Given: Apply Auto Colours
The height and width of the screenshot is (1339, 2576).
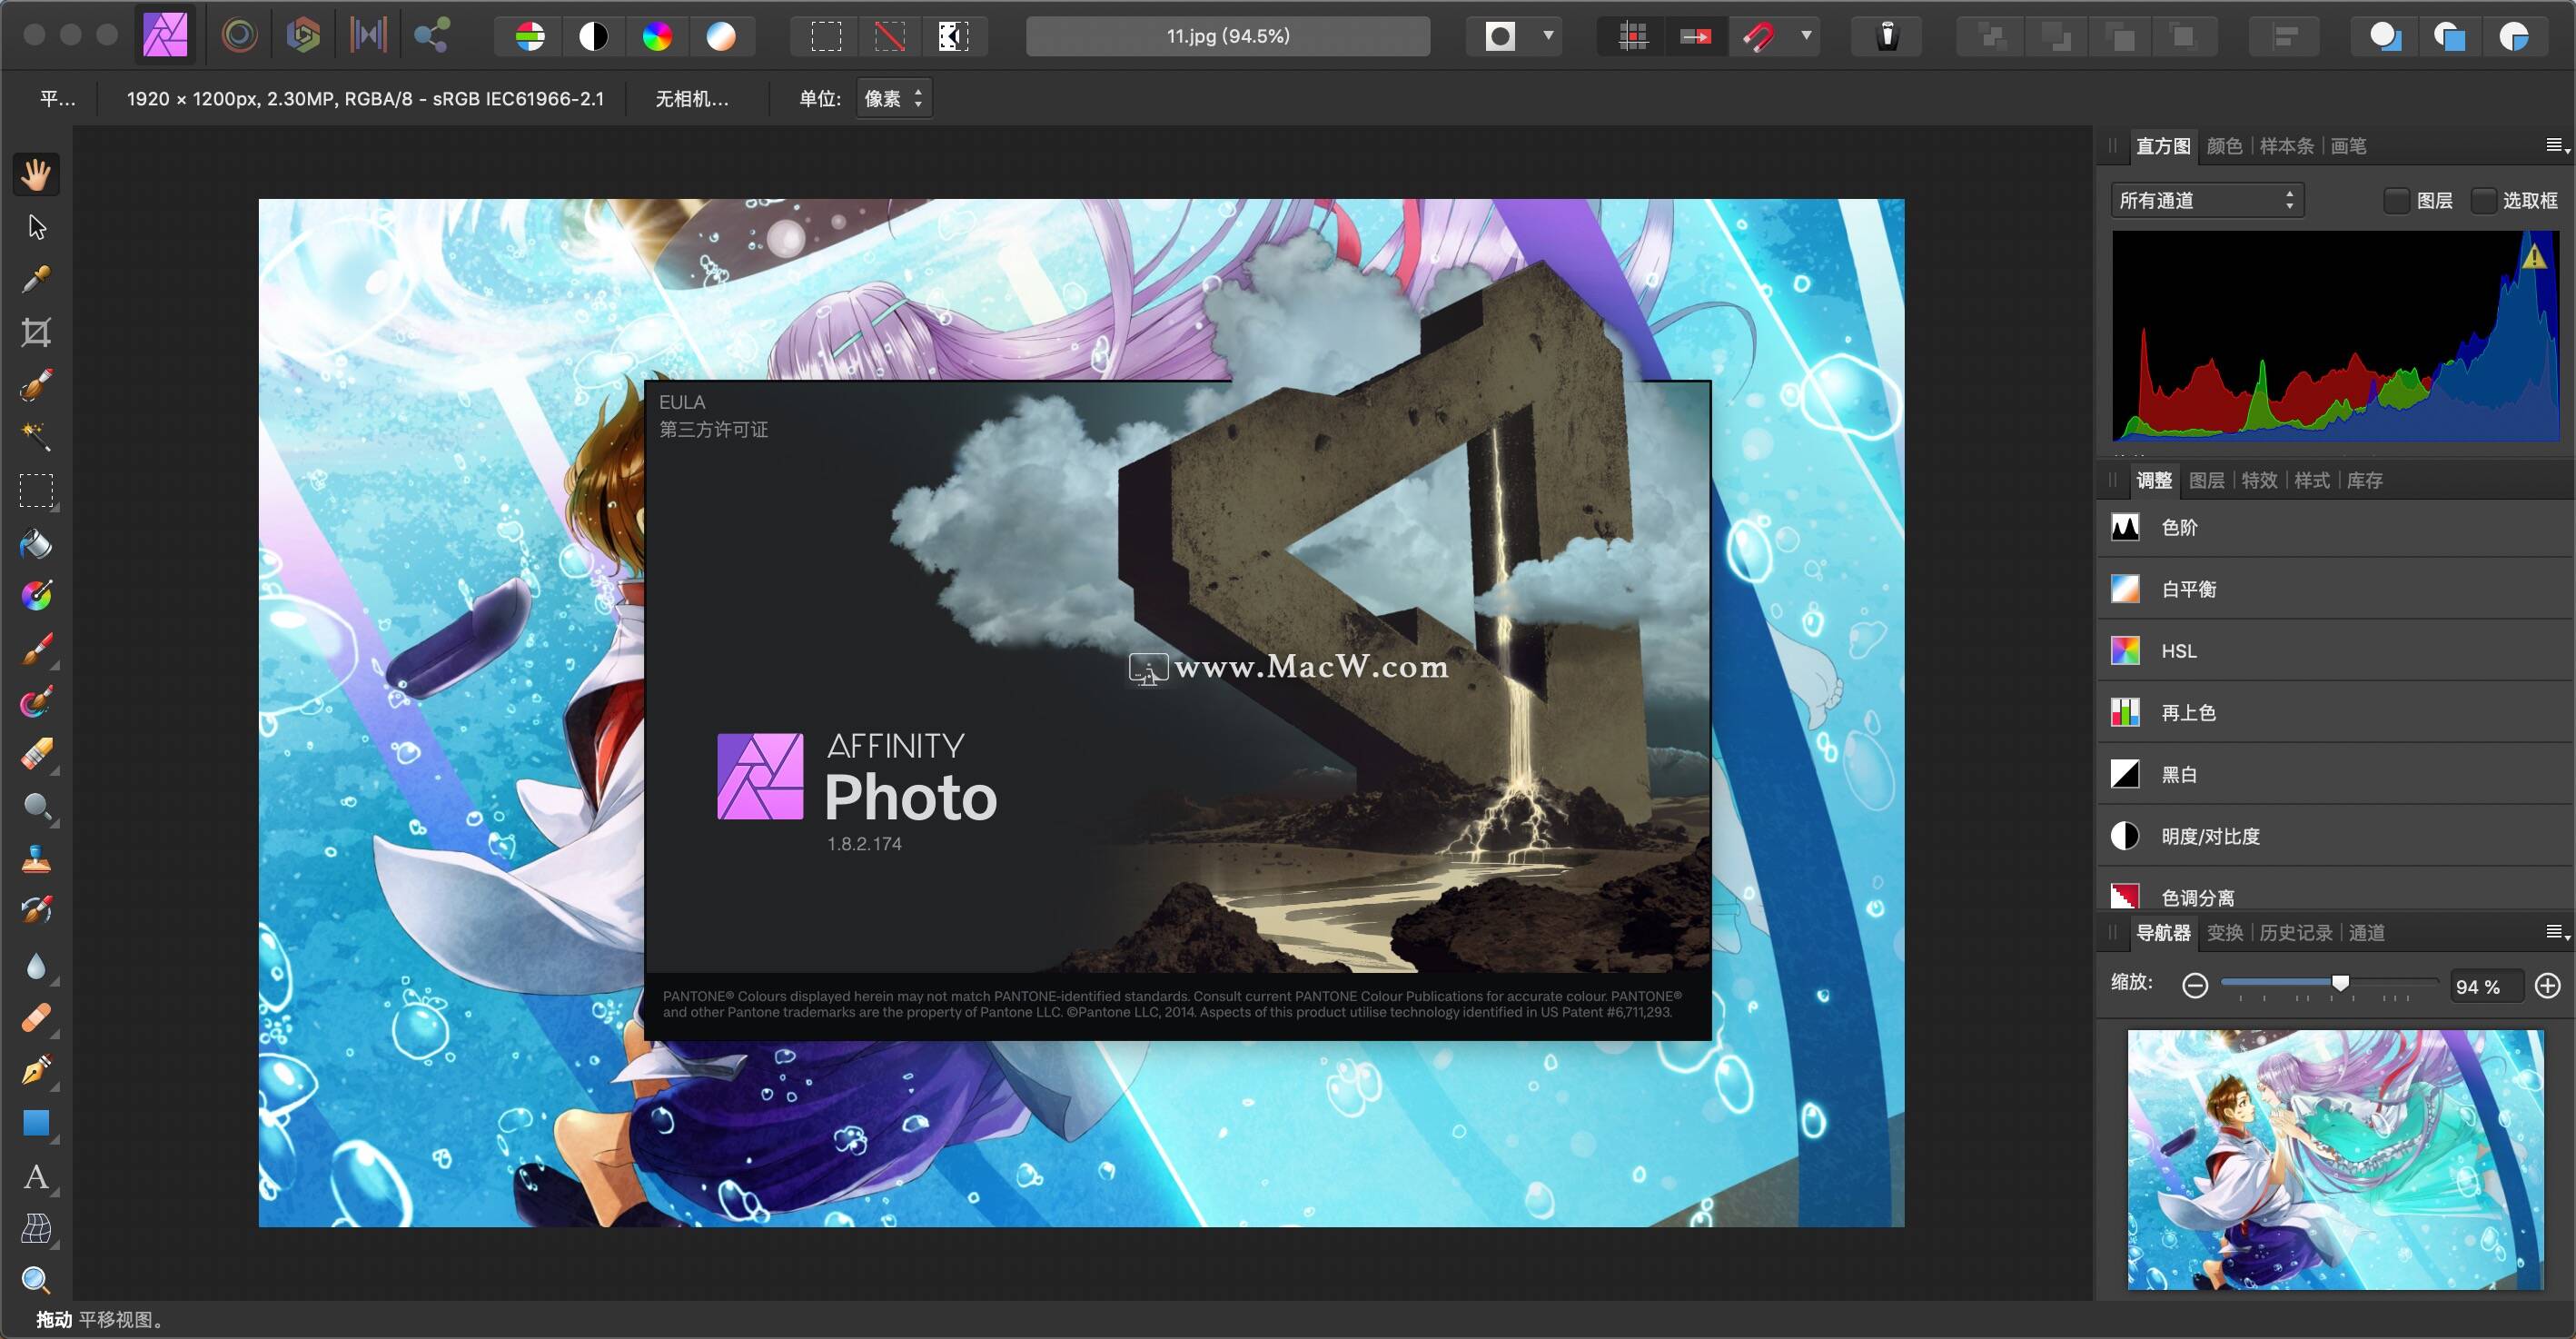Looking at the screenshot, I should coord(657,37).
